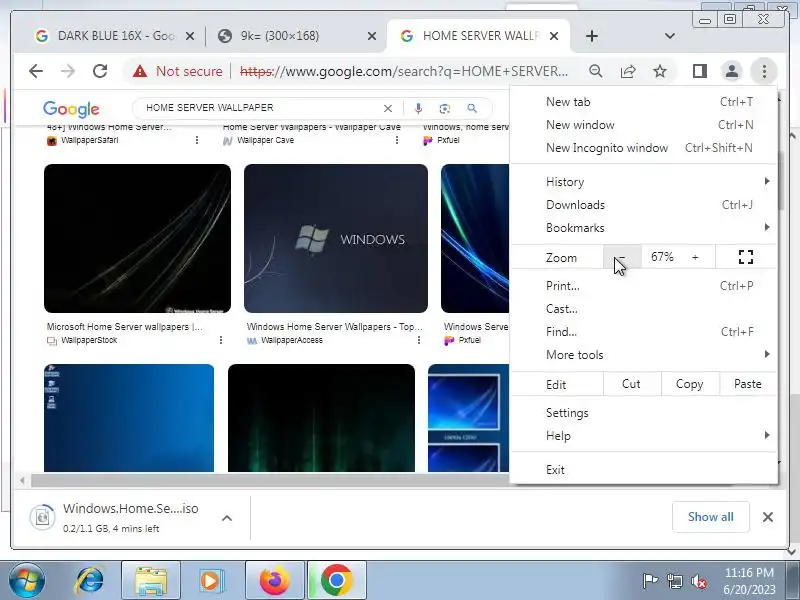Decrease zoom with the minus button
Screen dimensions: 800x600
622,257
